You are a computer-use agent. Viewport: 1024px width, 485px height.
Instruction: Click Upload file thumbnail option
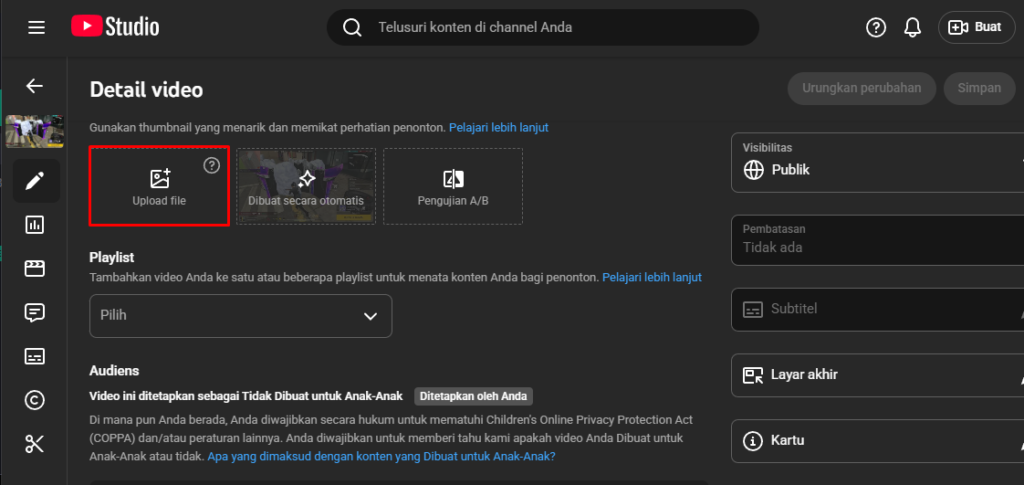(x=159, y=187)
